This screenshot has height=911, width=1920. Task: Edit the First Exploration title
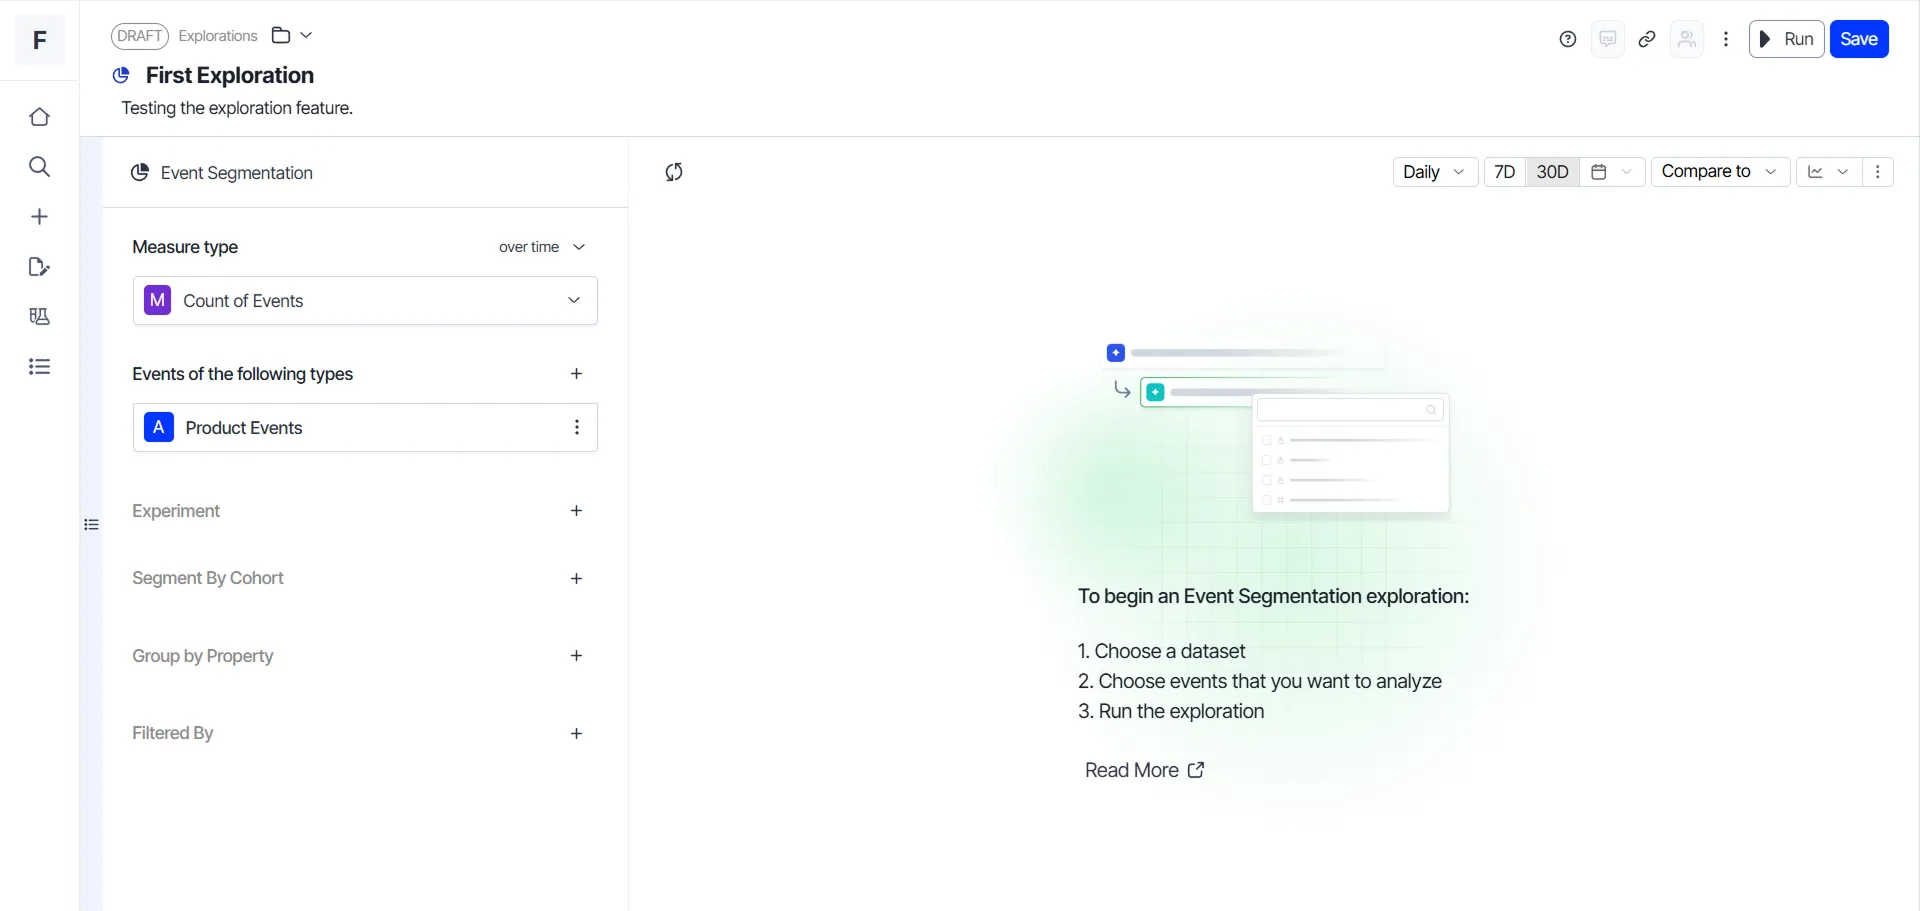[x=230, y=75]
